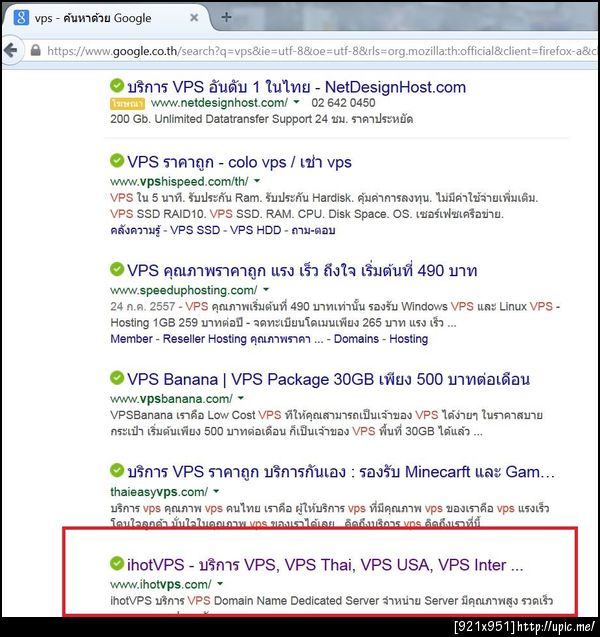Open 'บริการ VPS อันดับ 1 ในไทย - NetDesignHost.com' link

point(297,87)
